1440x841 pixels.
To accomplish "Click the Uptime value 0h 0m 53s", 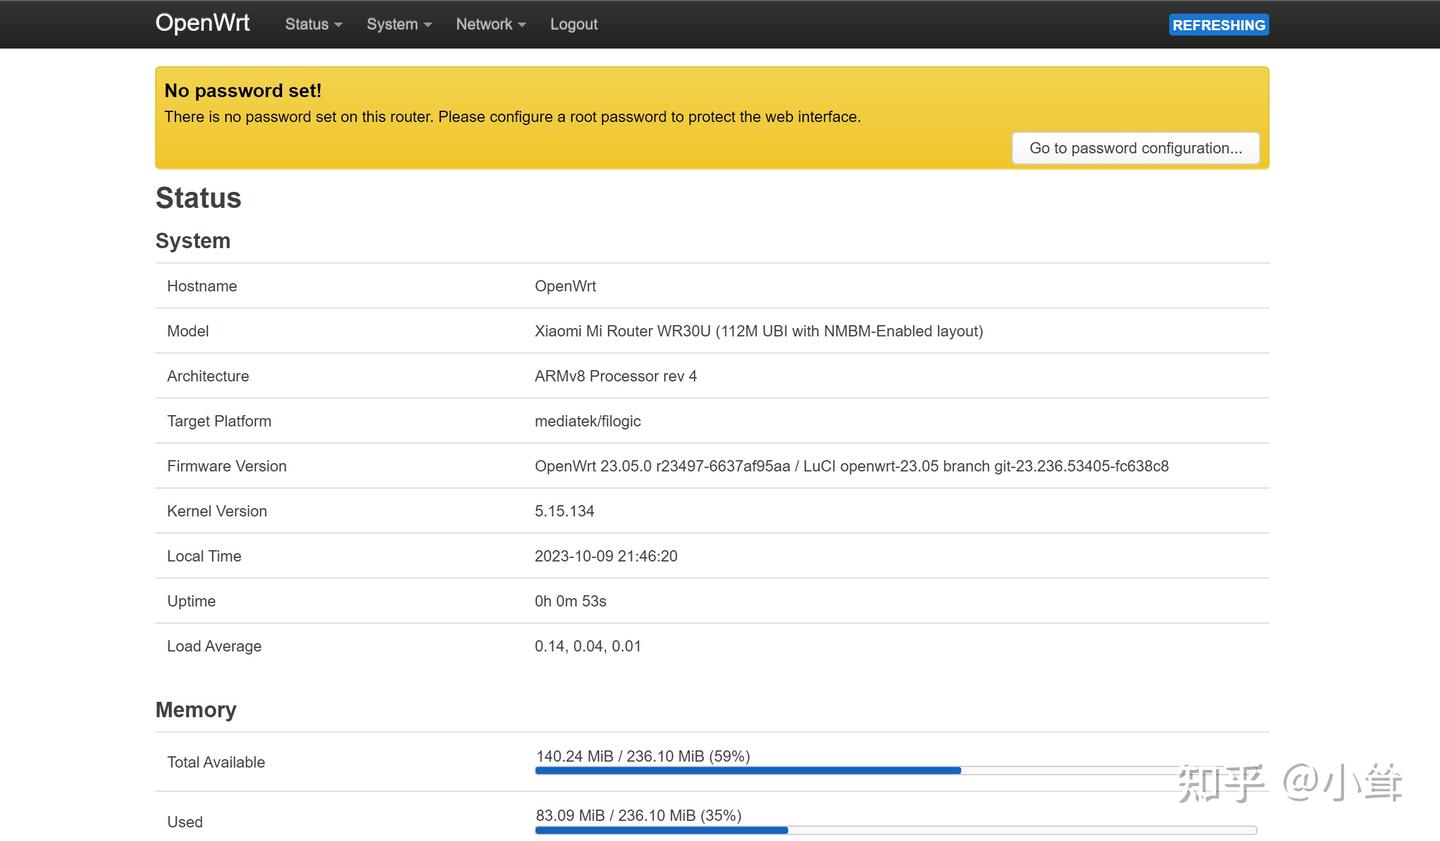I will point(570,601).
